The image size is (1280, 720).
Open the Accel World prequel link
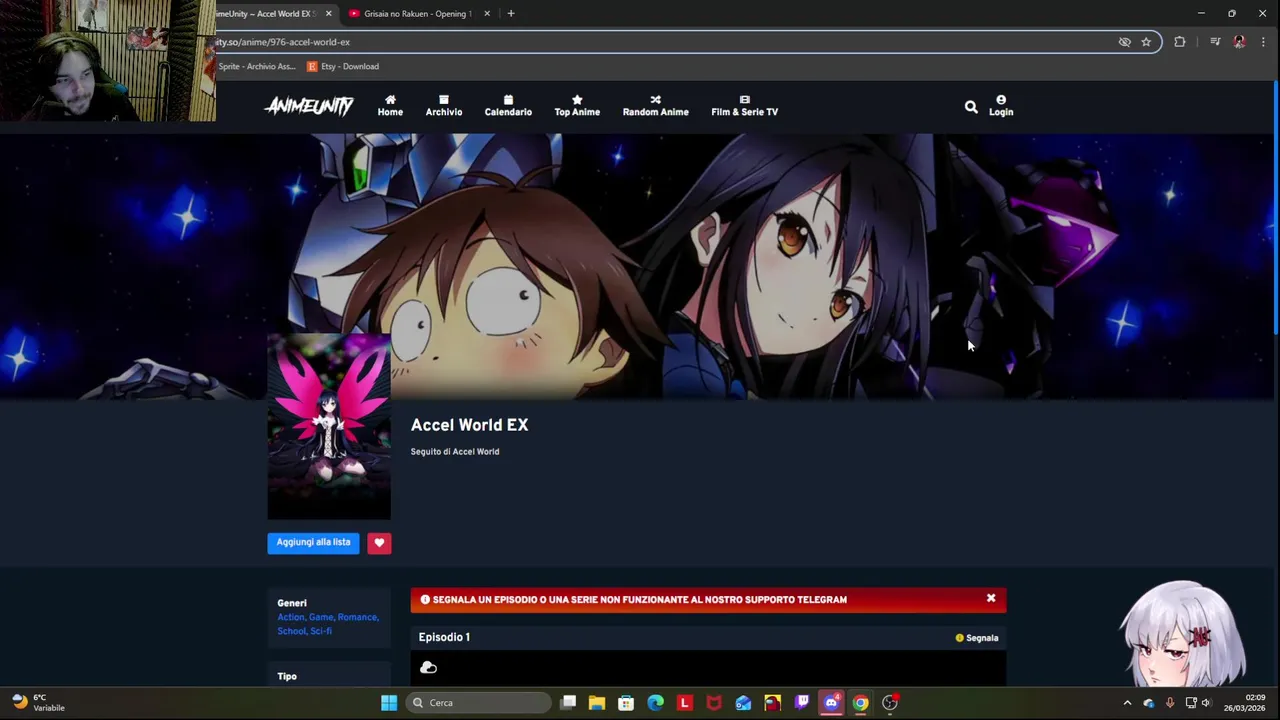click(x=474, y=451)
